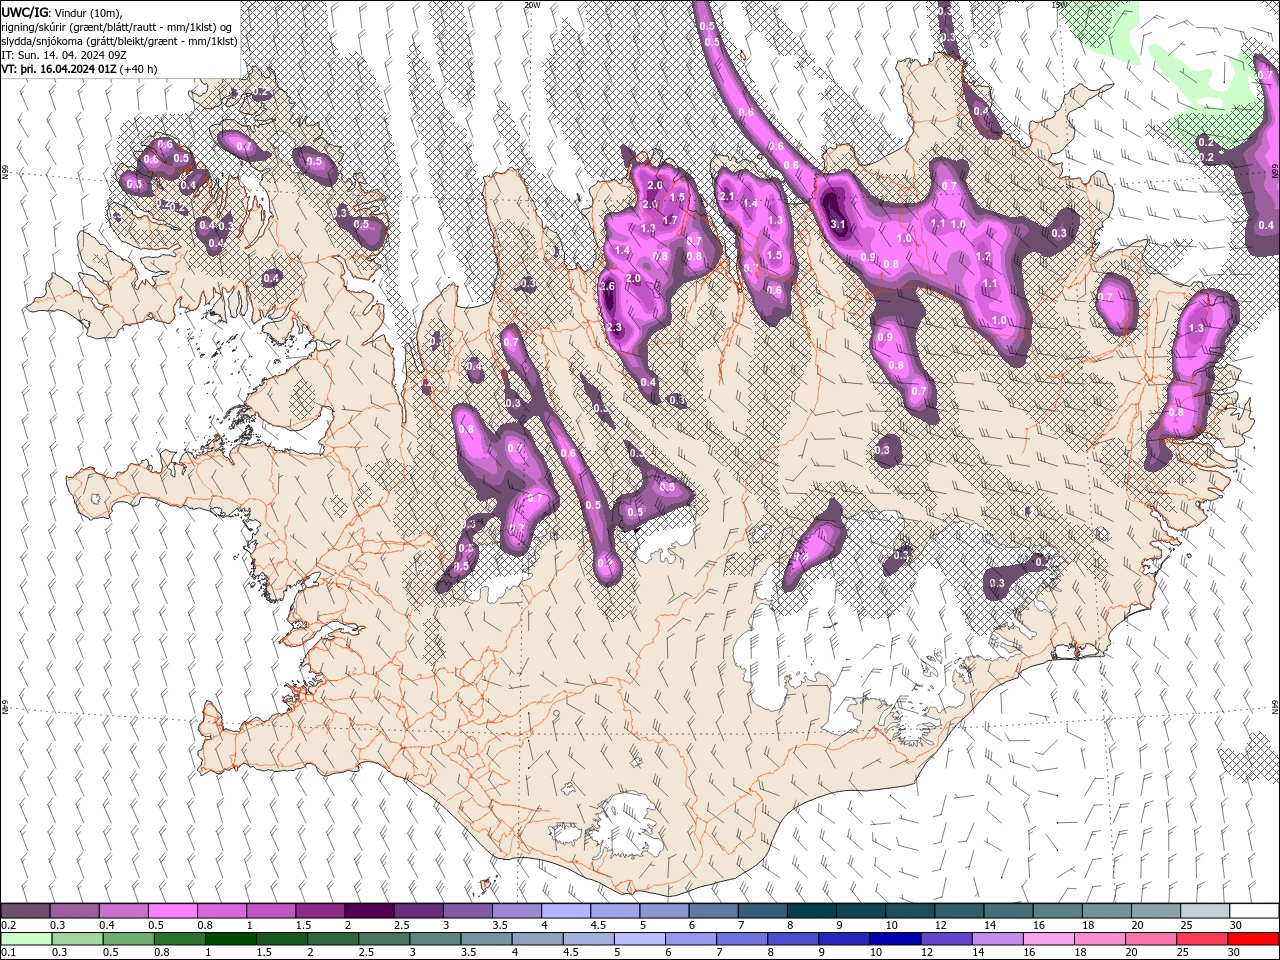
Task: Click the 'rigning/skúrir' legend description line
Action: coord(117,27)
